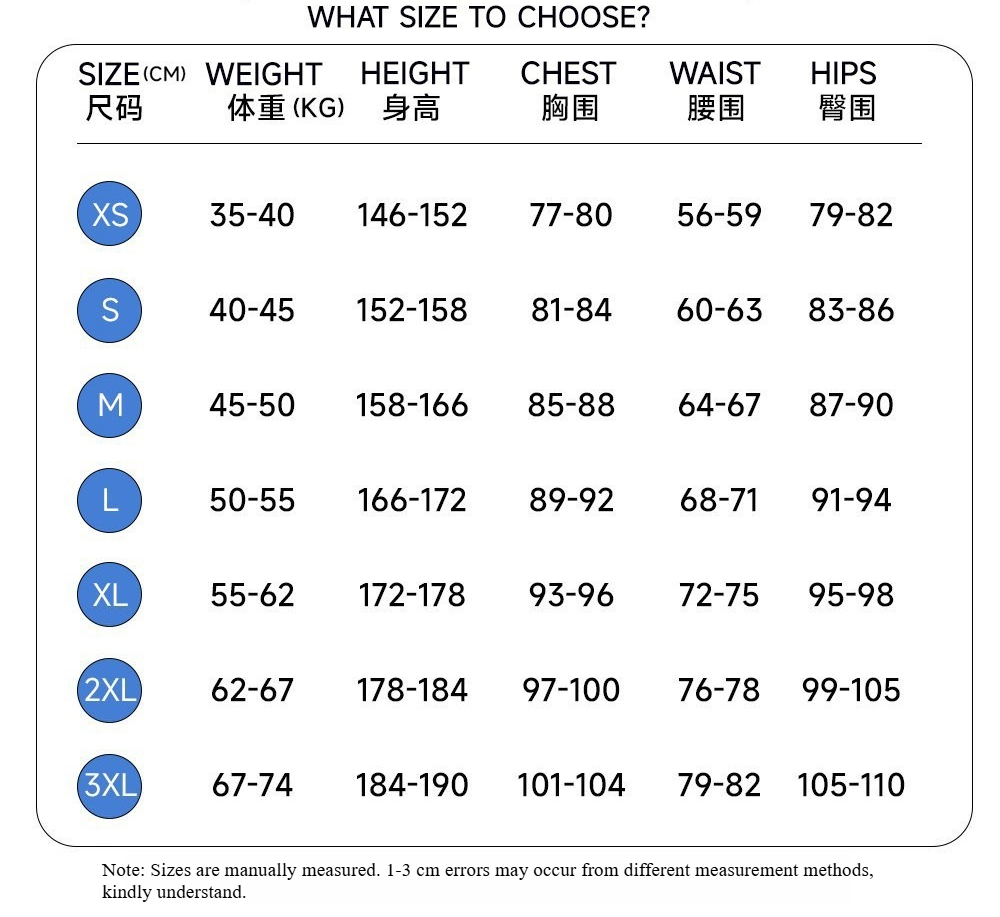This screenshot has height=917, width=1000.
Task: Pick the 2XL size circle
Action: [109, 690]
